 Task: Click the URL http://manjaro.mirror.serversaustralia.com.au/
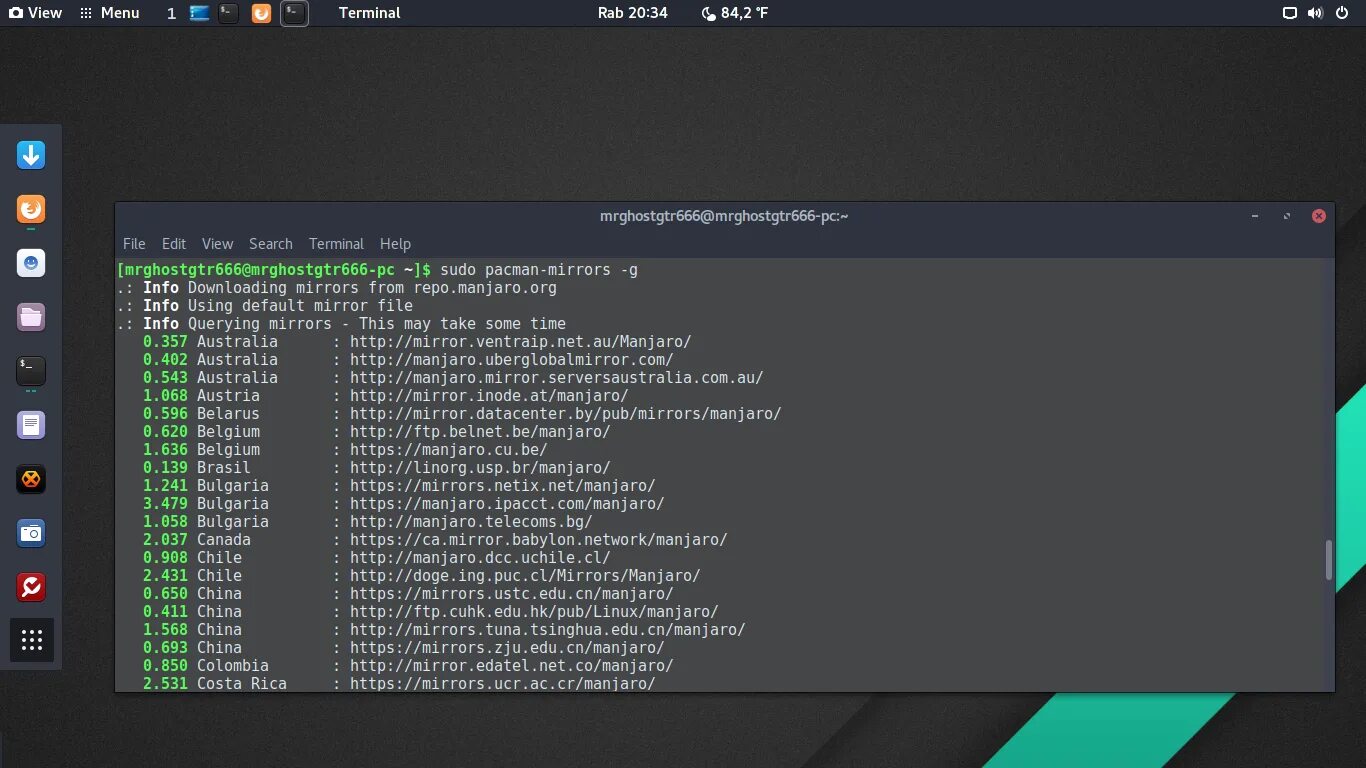point(556,378)
